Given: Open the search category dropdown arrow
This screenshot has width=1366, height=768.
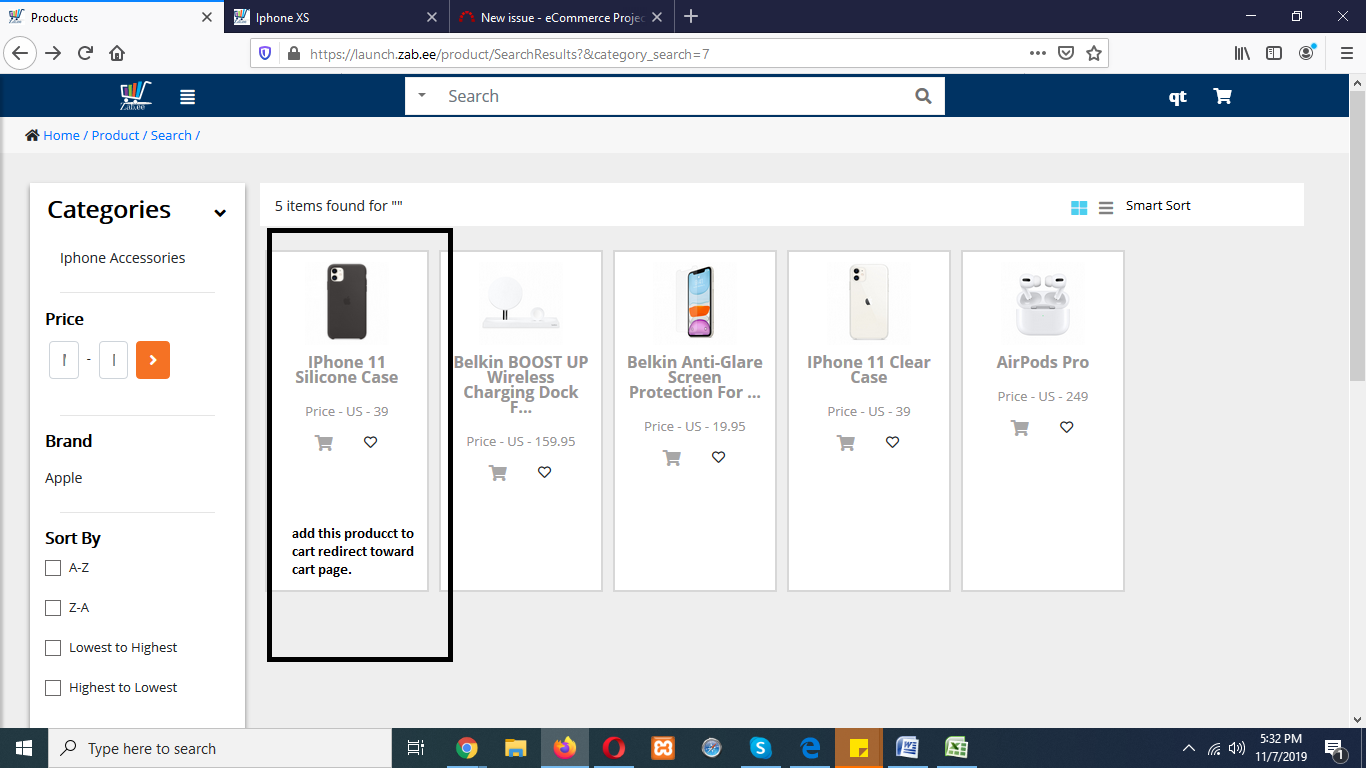Looking at the screenshot, I should pos(422,95).
